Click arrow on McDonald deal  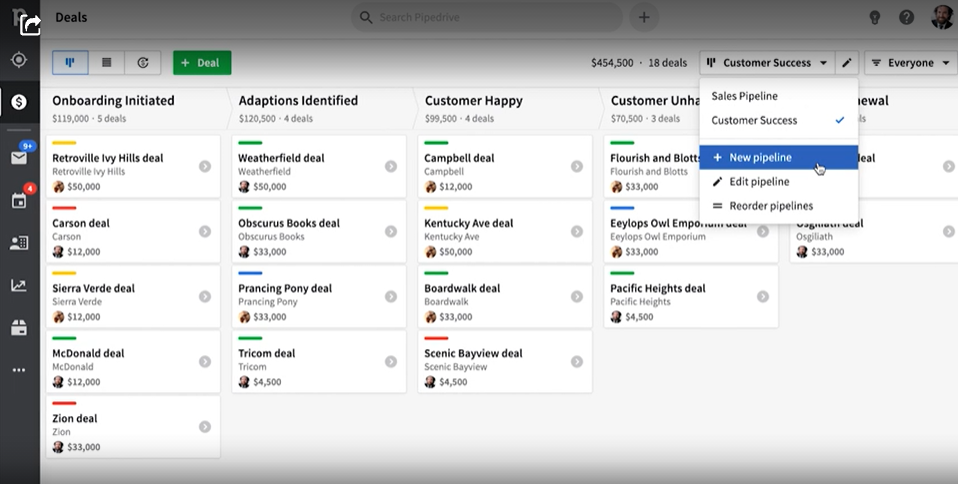[x=205, y=362]
